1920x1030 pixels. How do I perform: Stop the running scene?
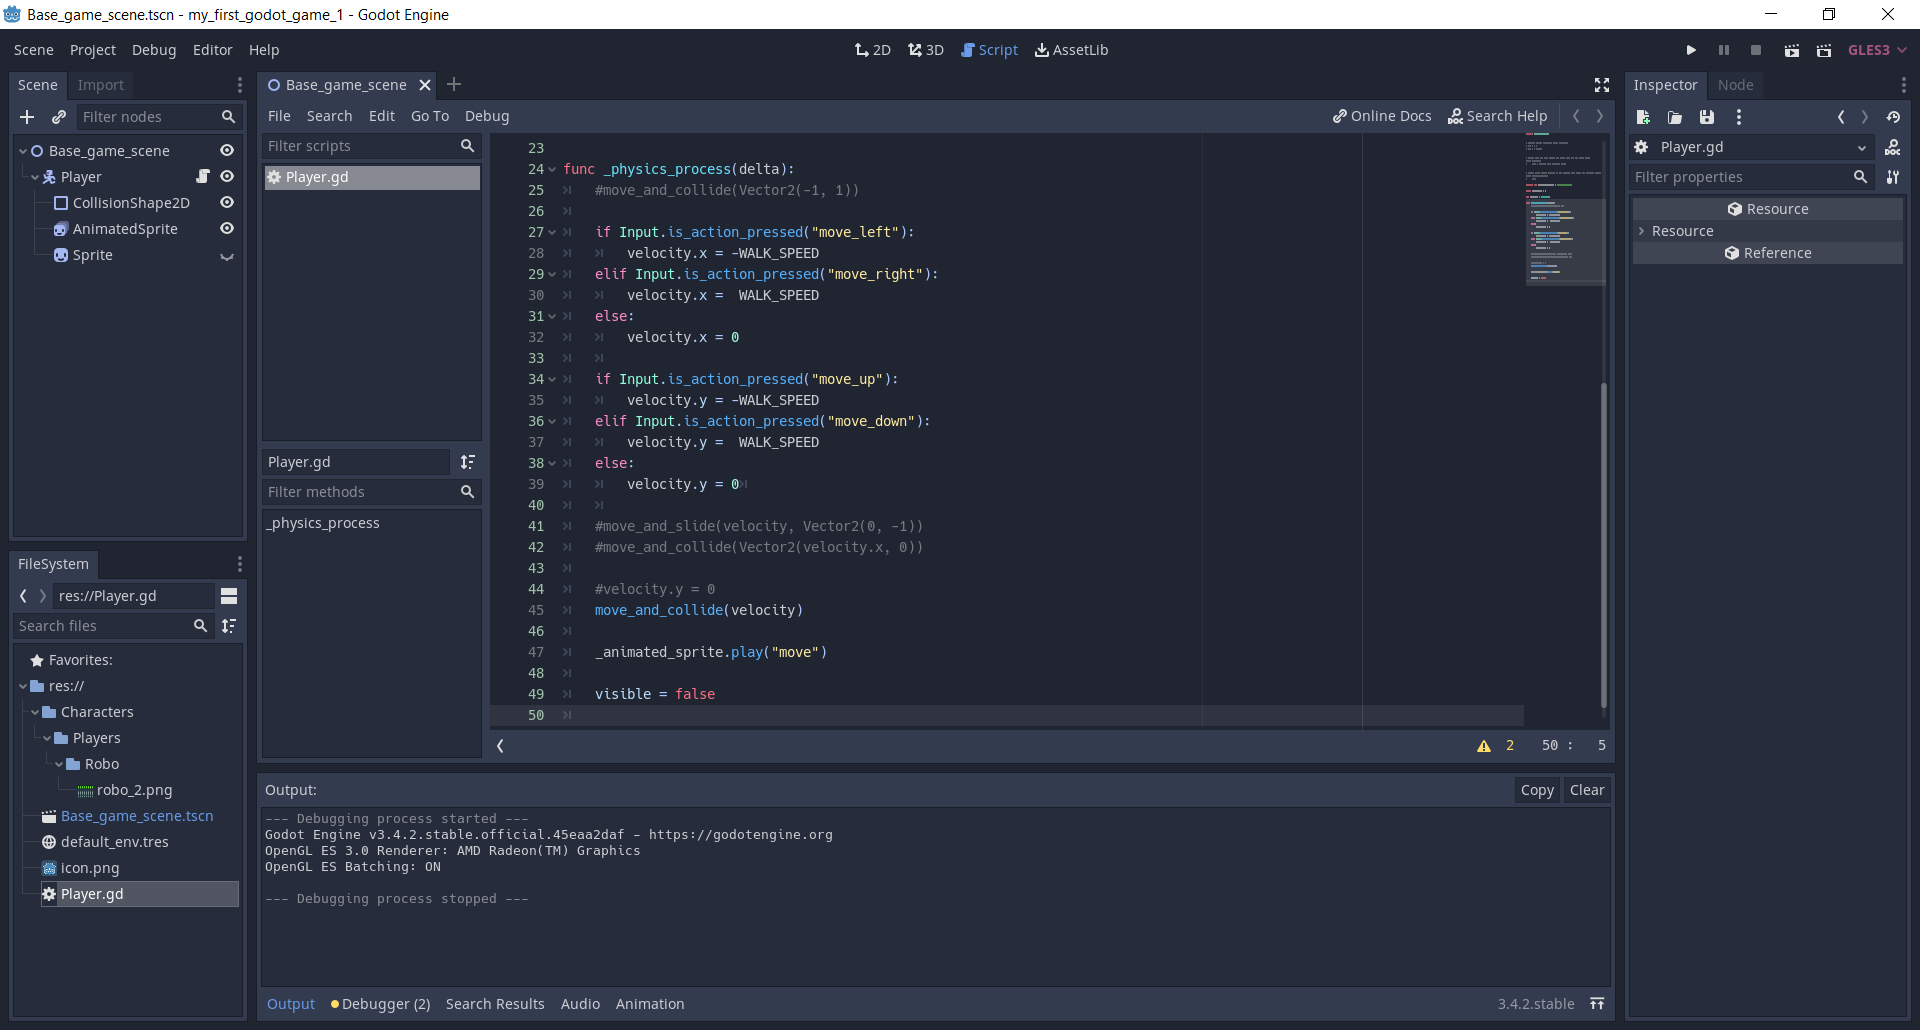click(1756, 50)
